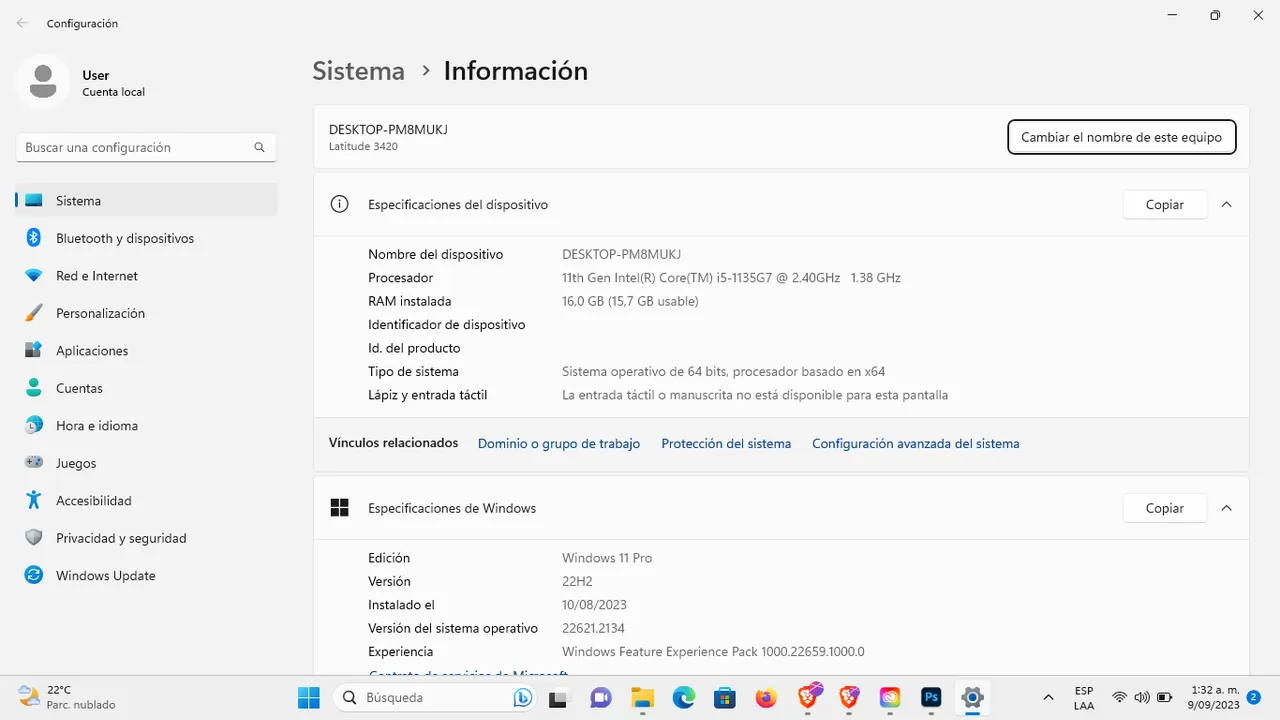Image resolution: width=1280 pixels, height=720 pixels.
Task: Open Aplicaciones settings
Action: pyautogui.click(x=146, y=351)
